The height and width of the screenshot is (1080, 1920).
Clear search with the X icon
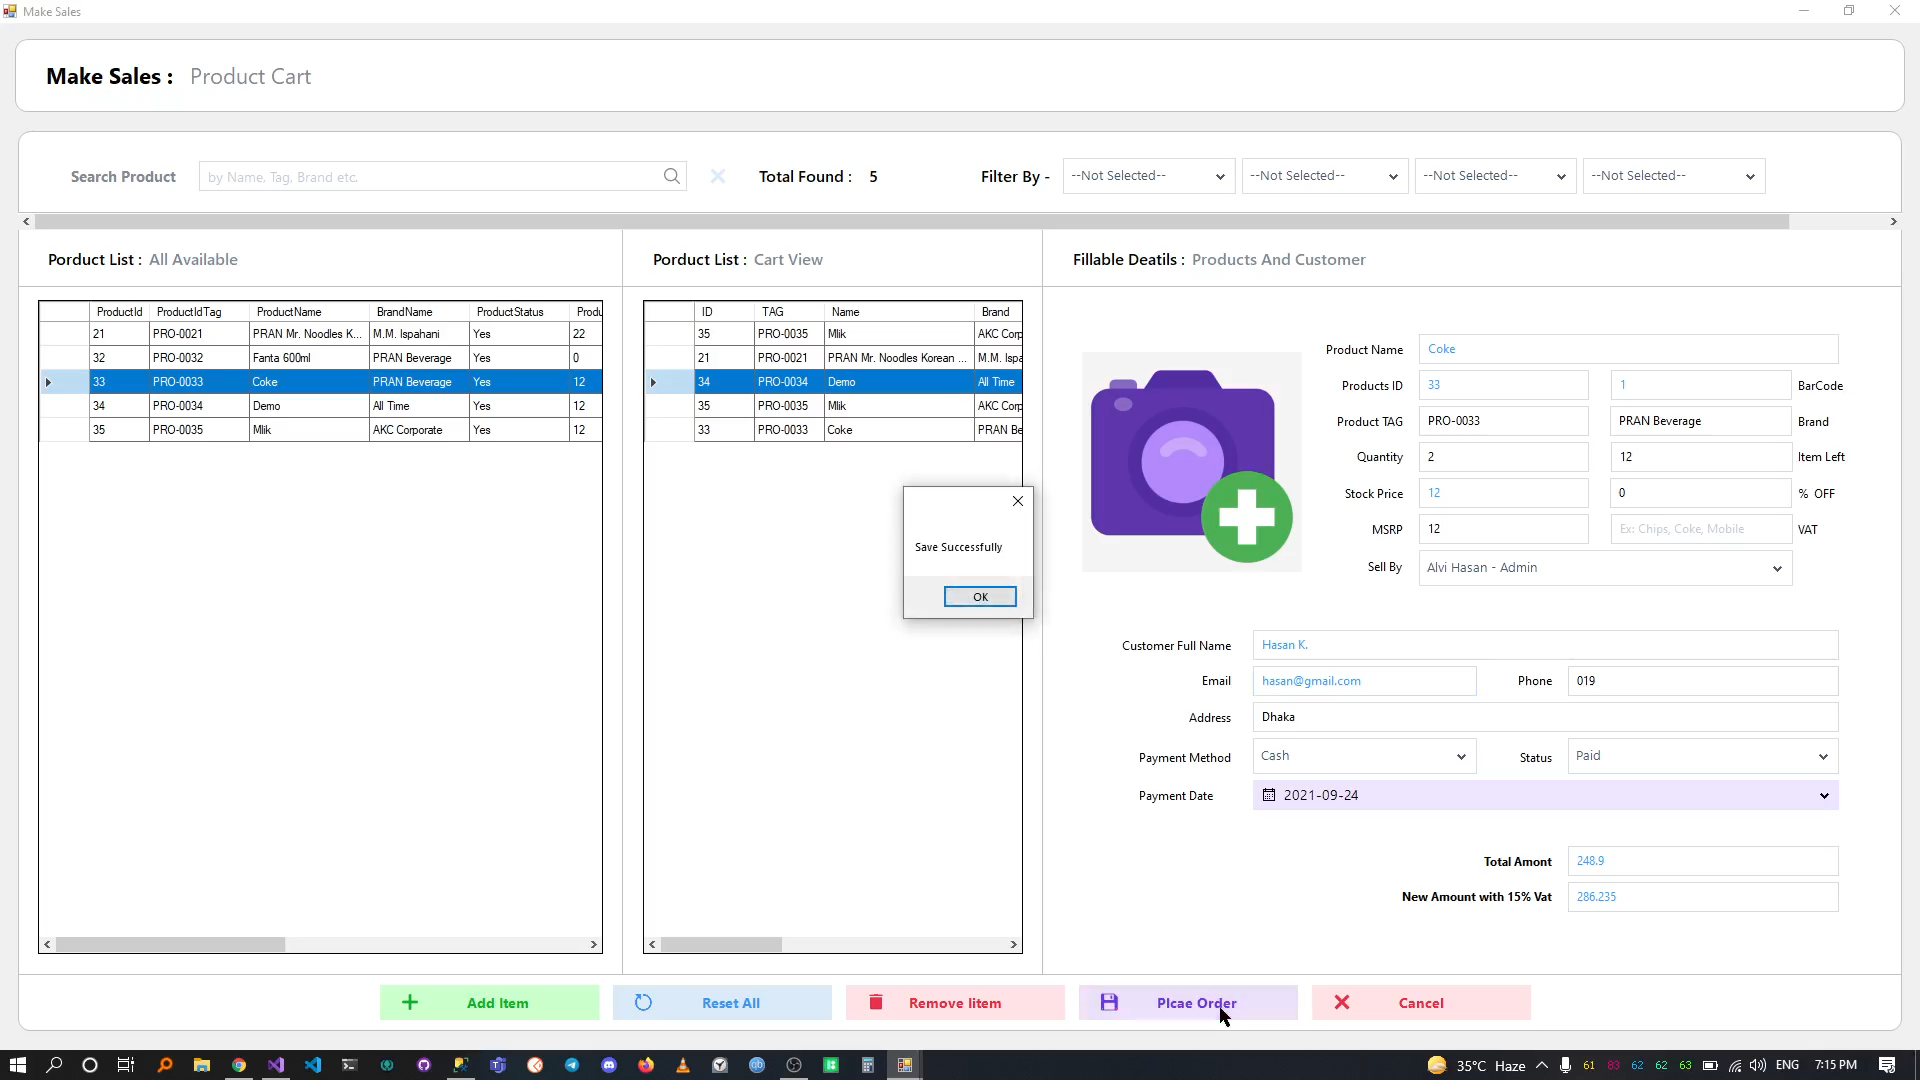click(717, 177)
